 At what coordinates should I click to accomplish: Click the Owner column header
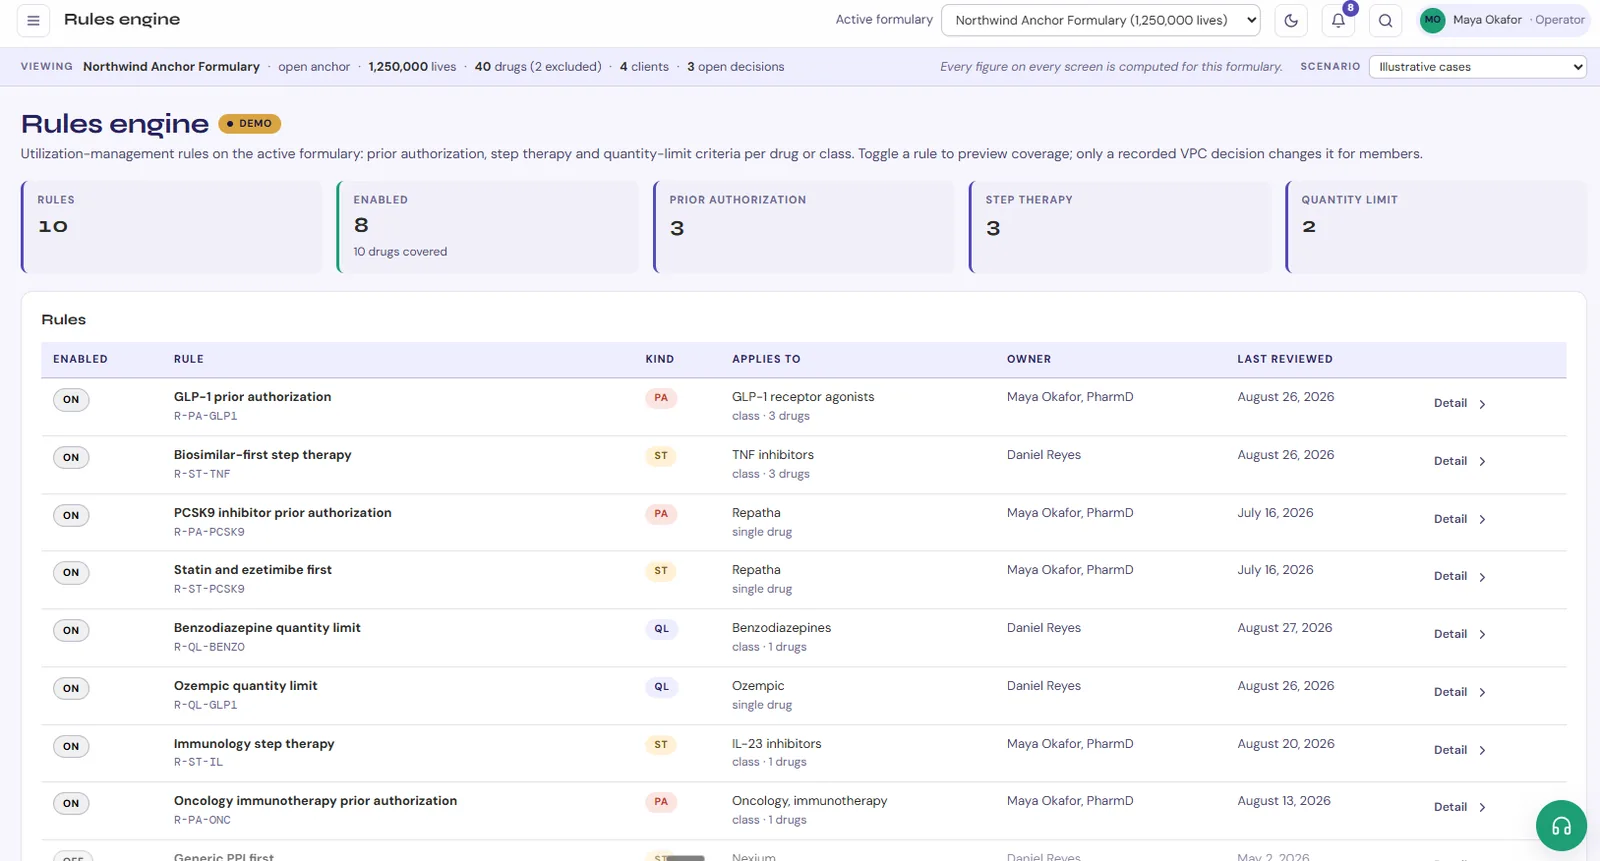(1029, 360)
